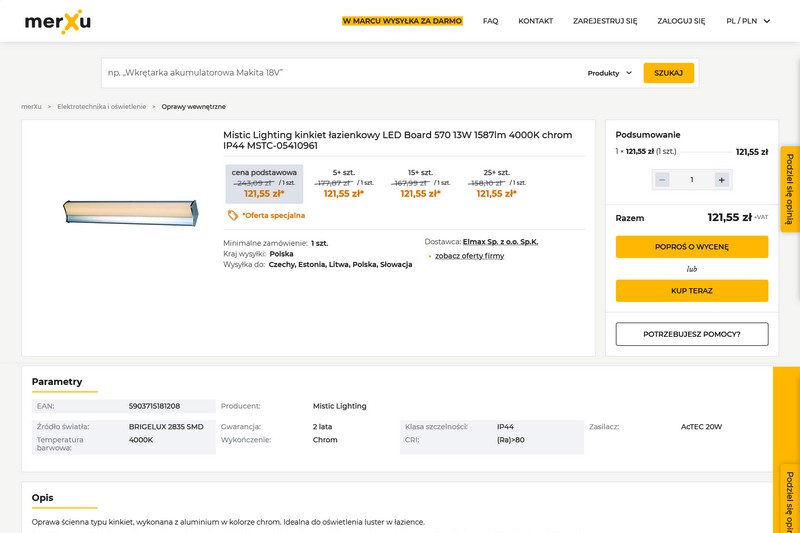Click the Opis section heading
The height and width of the screenshot is (533, 800).
[x=42, y=497]
